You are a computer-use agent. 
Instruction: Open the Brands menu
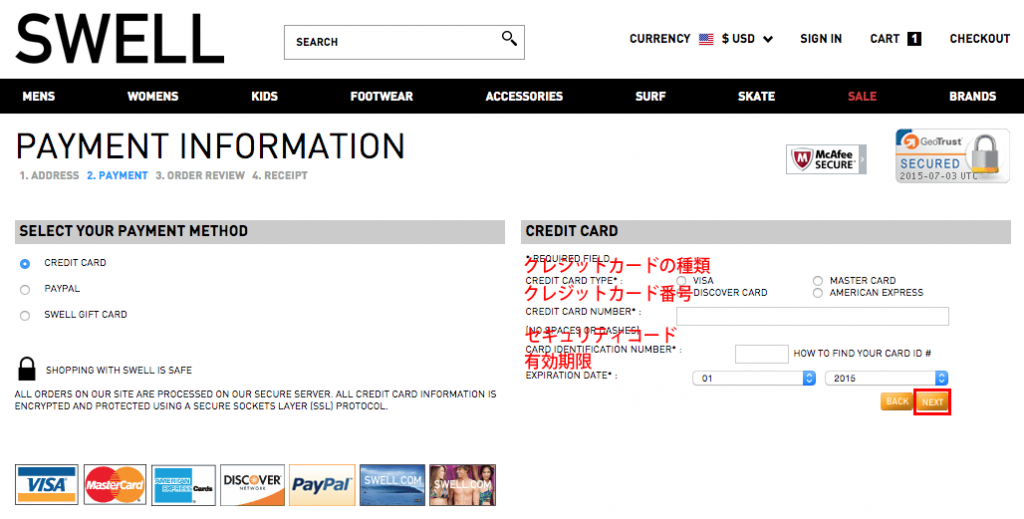(972, 96)
